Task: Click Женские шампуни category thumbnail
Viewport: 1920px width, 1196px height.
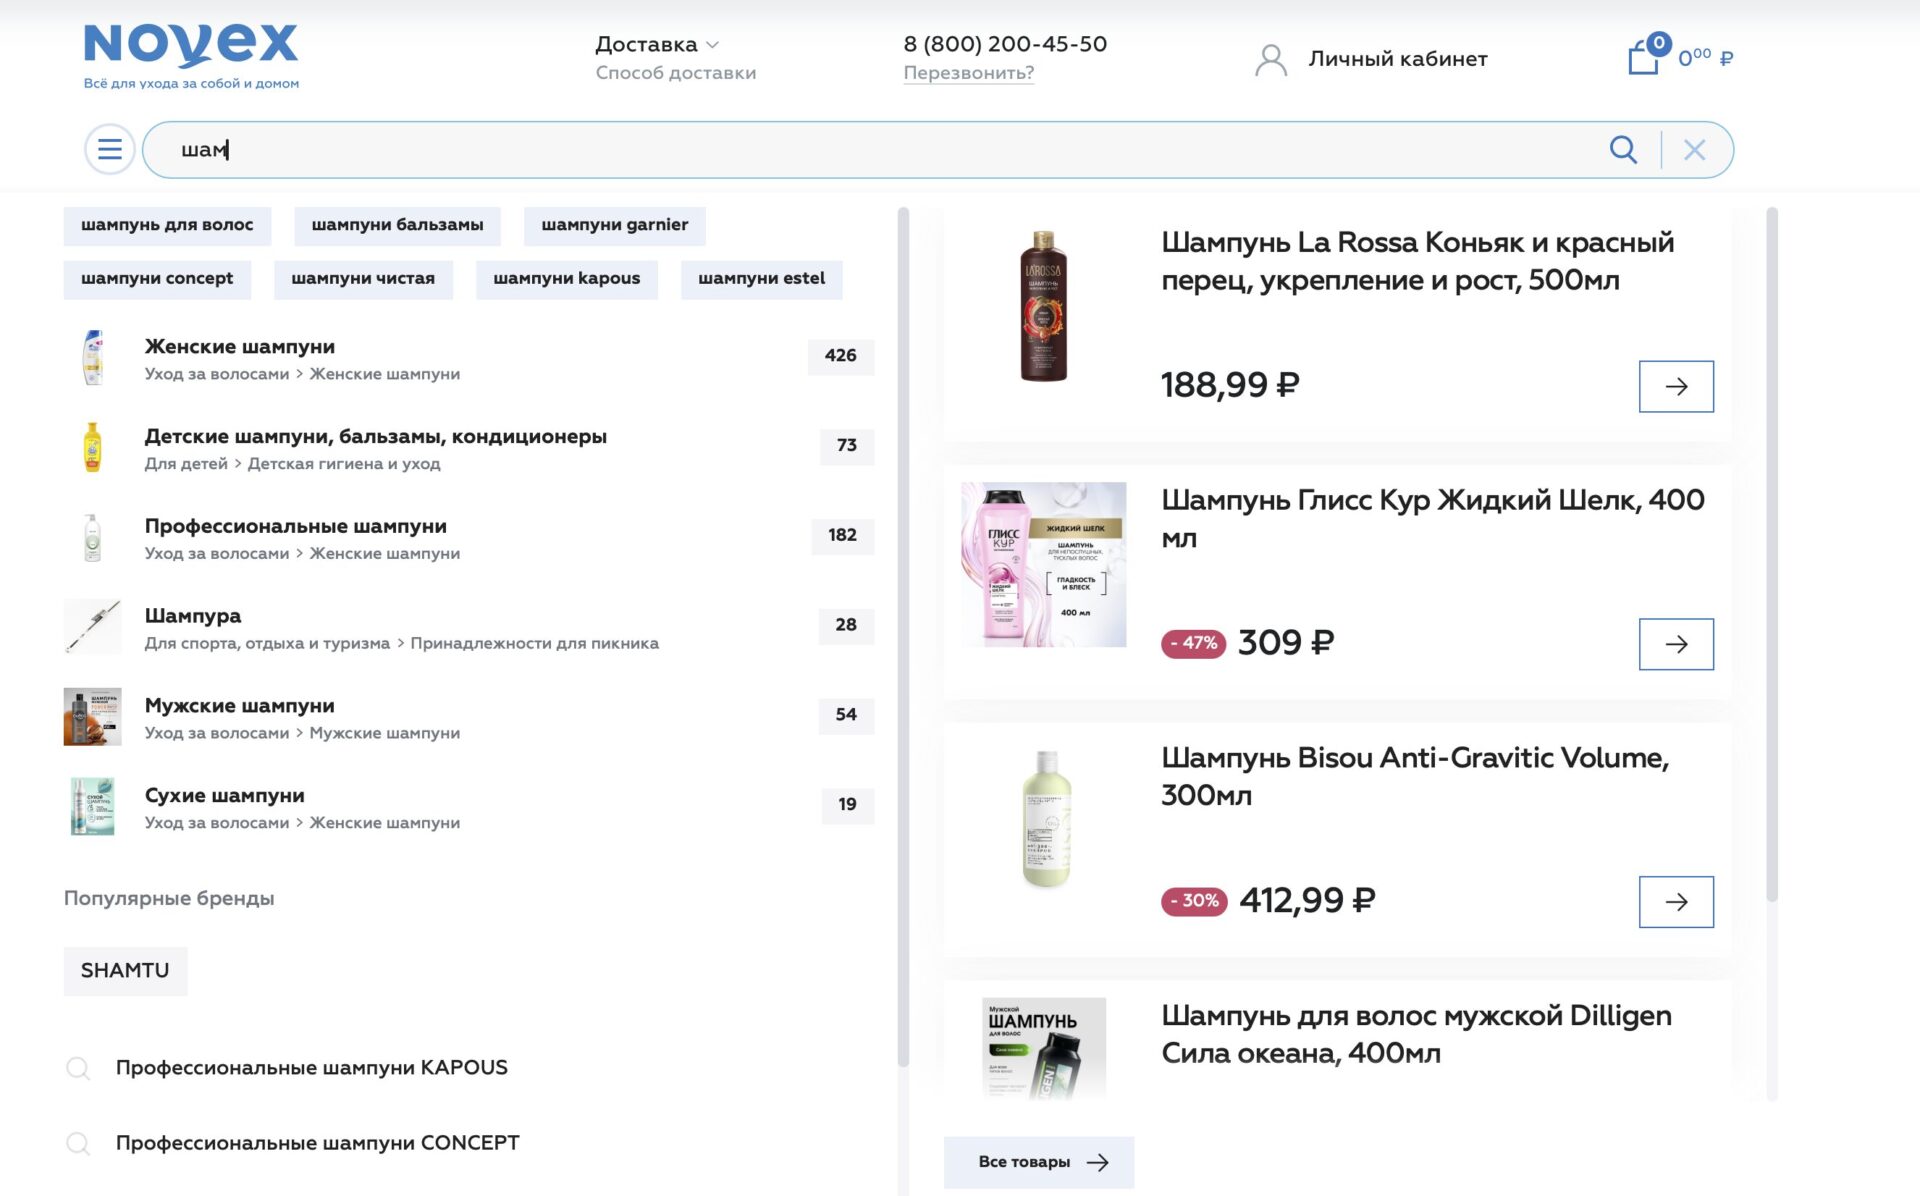Action: click(93, 358)
